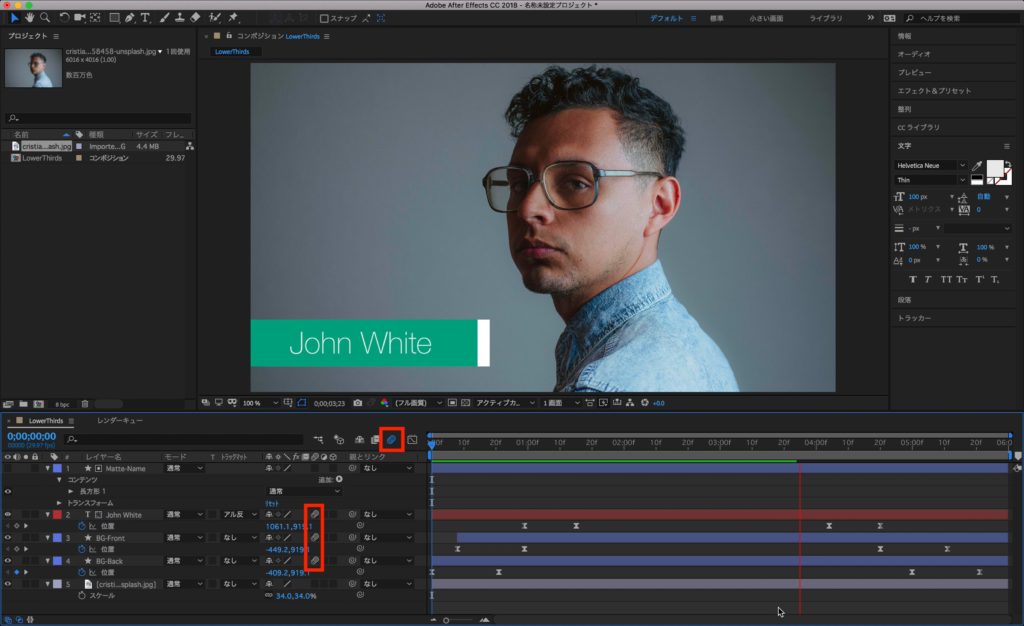Select the 標準 workspace
Image resolution: width=1024 pixels, height=626 pixels.
point(717,18)
